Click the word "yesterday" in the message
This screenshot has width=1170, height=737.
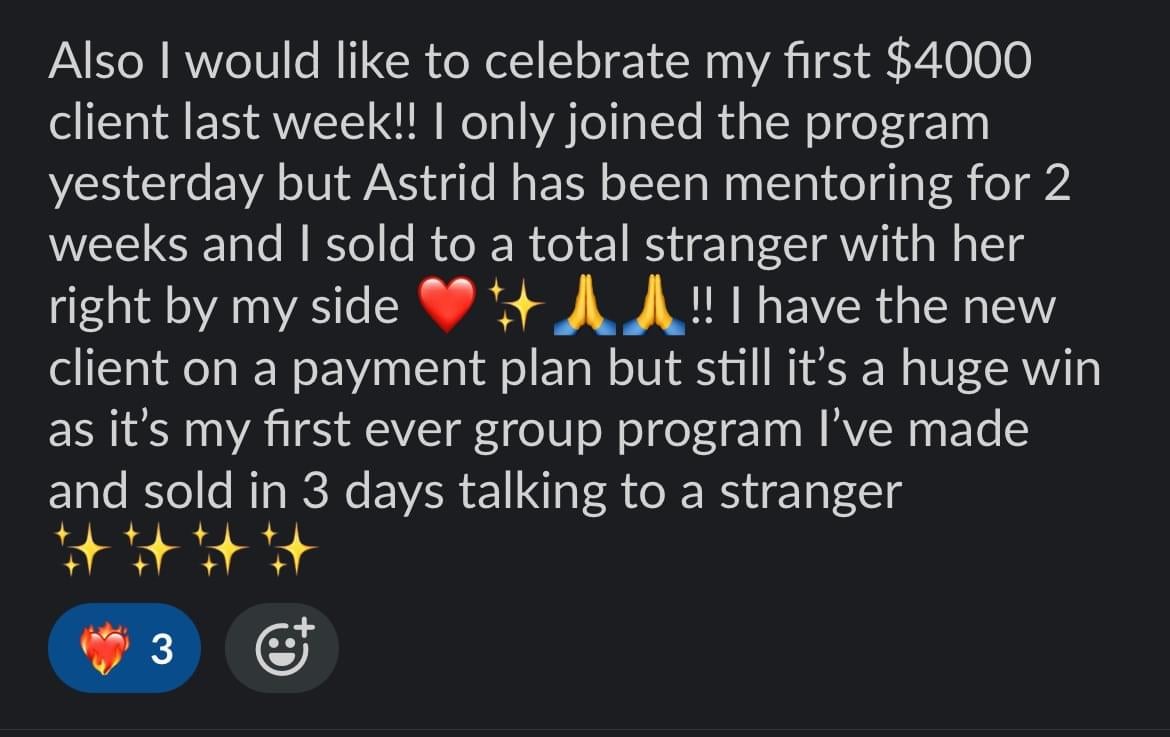coord(156,185)
